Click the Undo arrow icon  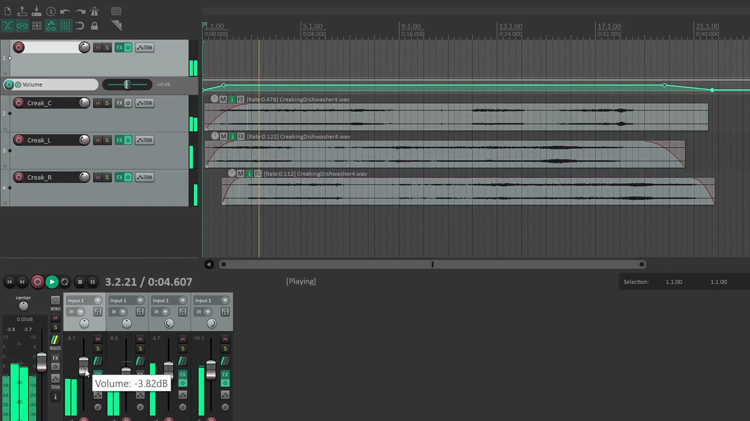(x=65, y=11)
